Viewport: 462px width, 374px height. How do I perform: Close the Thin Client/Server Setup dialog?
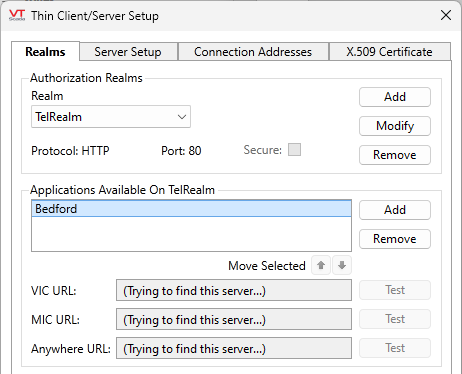point(446,15)
